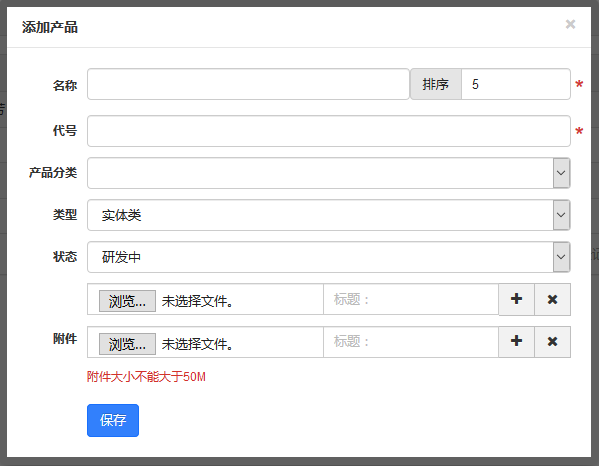Viewport: 599px width, 466px height.
Task: Click the remove X icon in the first attachment row
Action: (552, 299)
